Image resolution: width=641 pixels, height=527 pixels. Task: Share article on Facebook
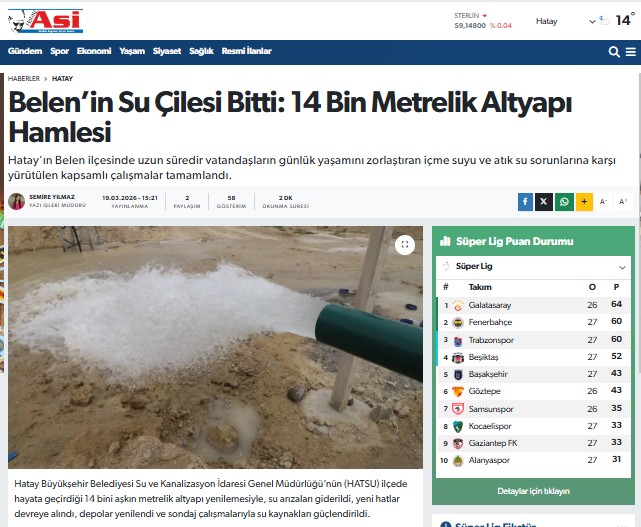(x=525, y=202)
